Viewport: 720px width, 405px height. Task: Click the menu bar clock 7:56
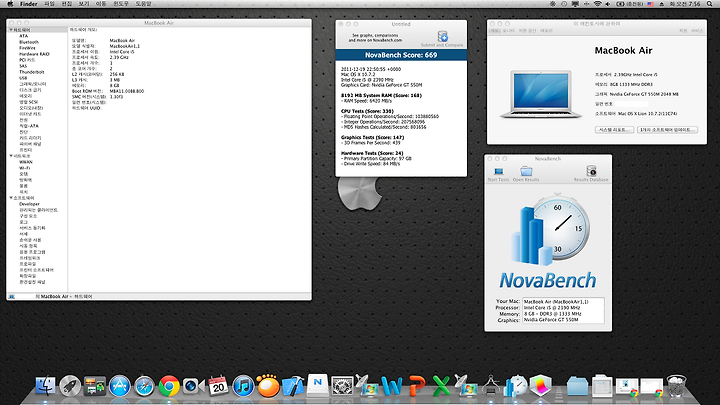point(685,4)
